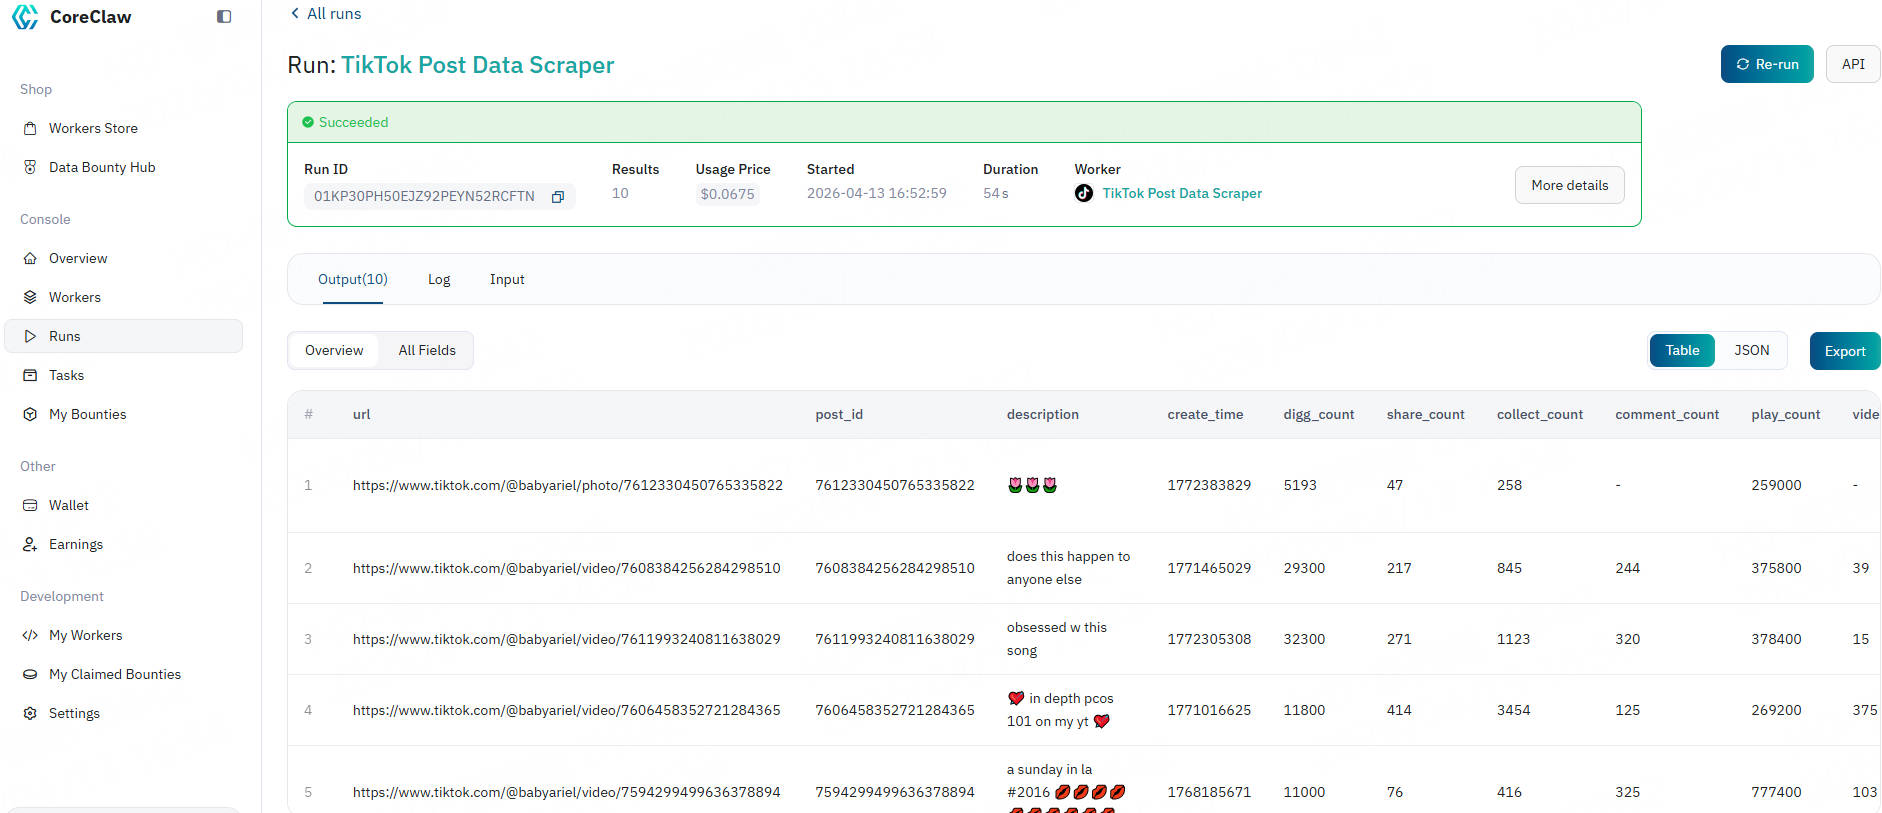The image size is (1882, 813).
Task: Select the All Fields view
Action: pyautogui.click(x=426, y=351)
